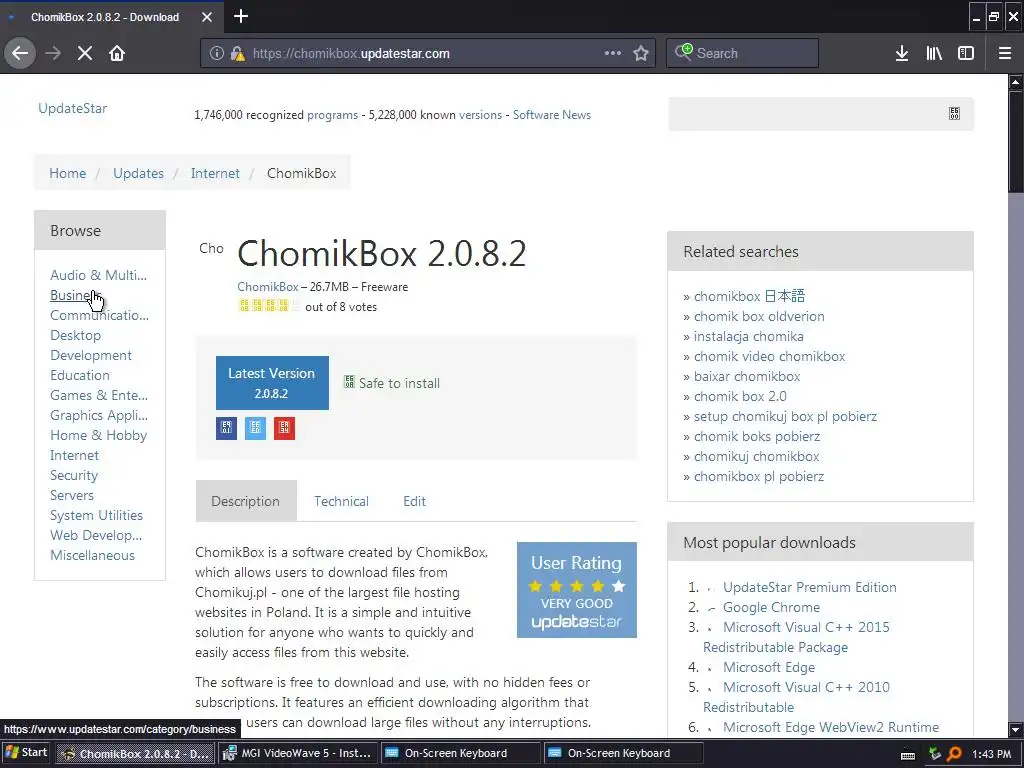Show site information icon in address bar
The width and height of the screenshot is (1024, 768).
tap(216, 53)
